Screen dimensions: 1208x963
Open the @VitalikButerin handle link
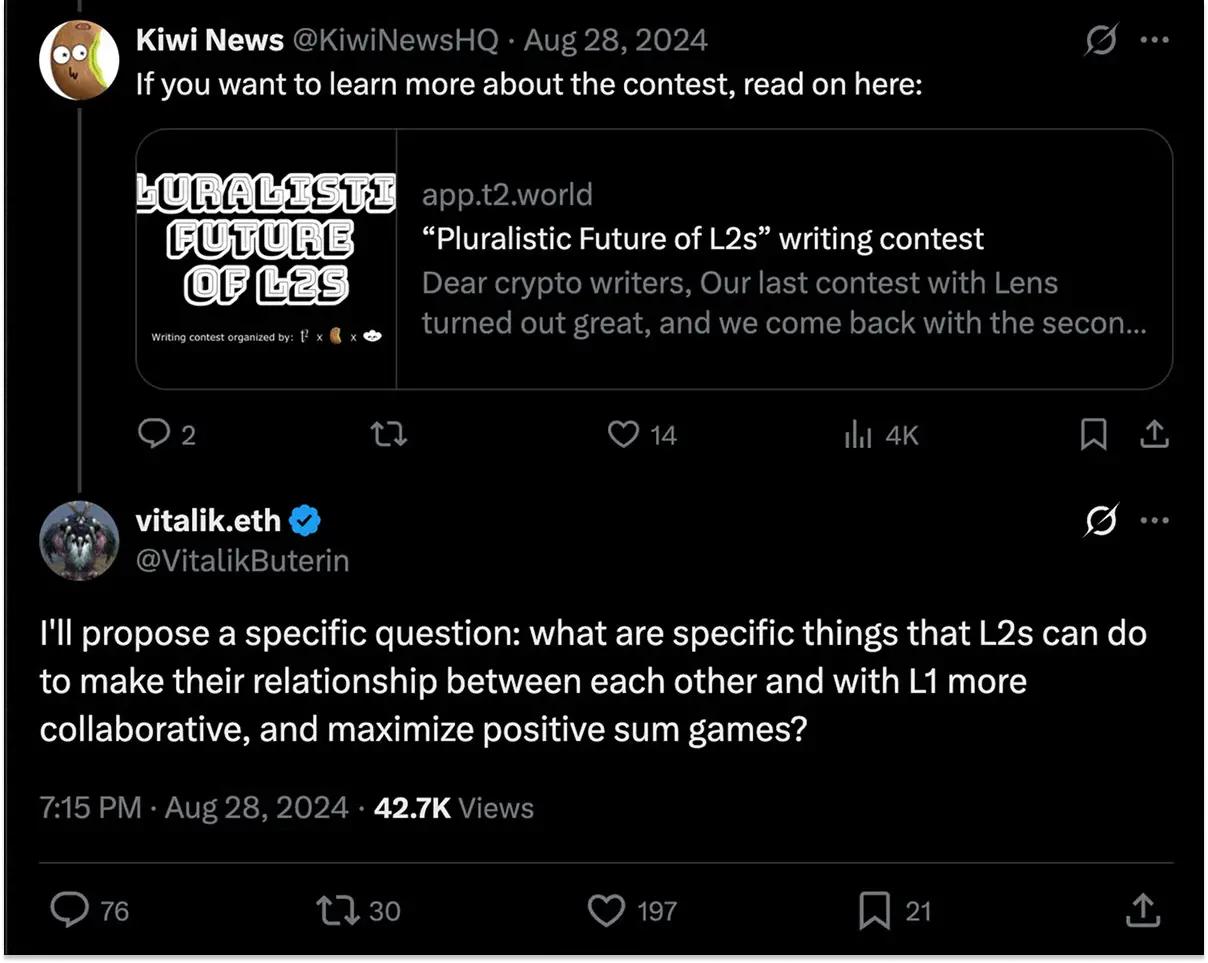click(x=242, y=561)
